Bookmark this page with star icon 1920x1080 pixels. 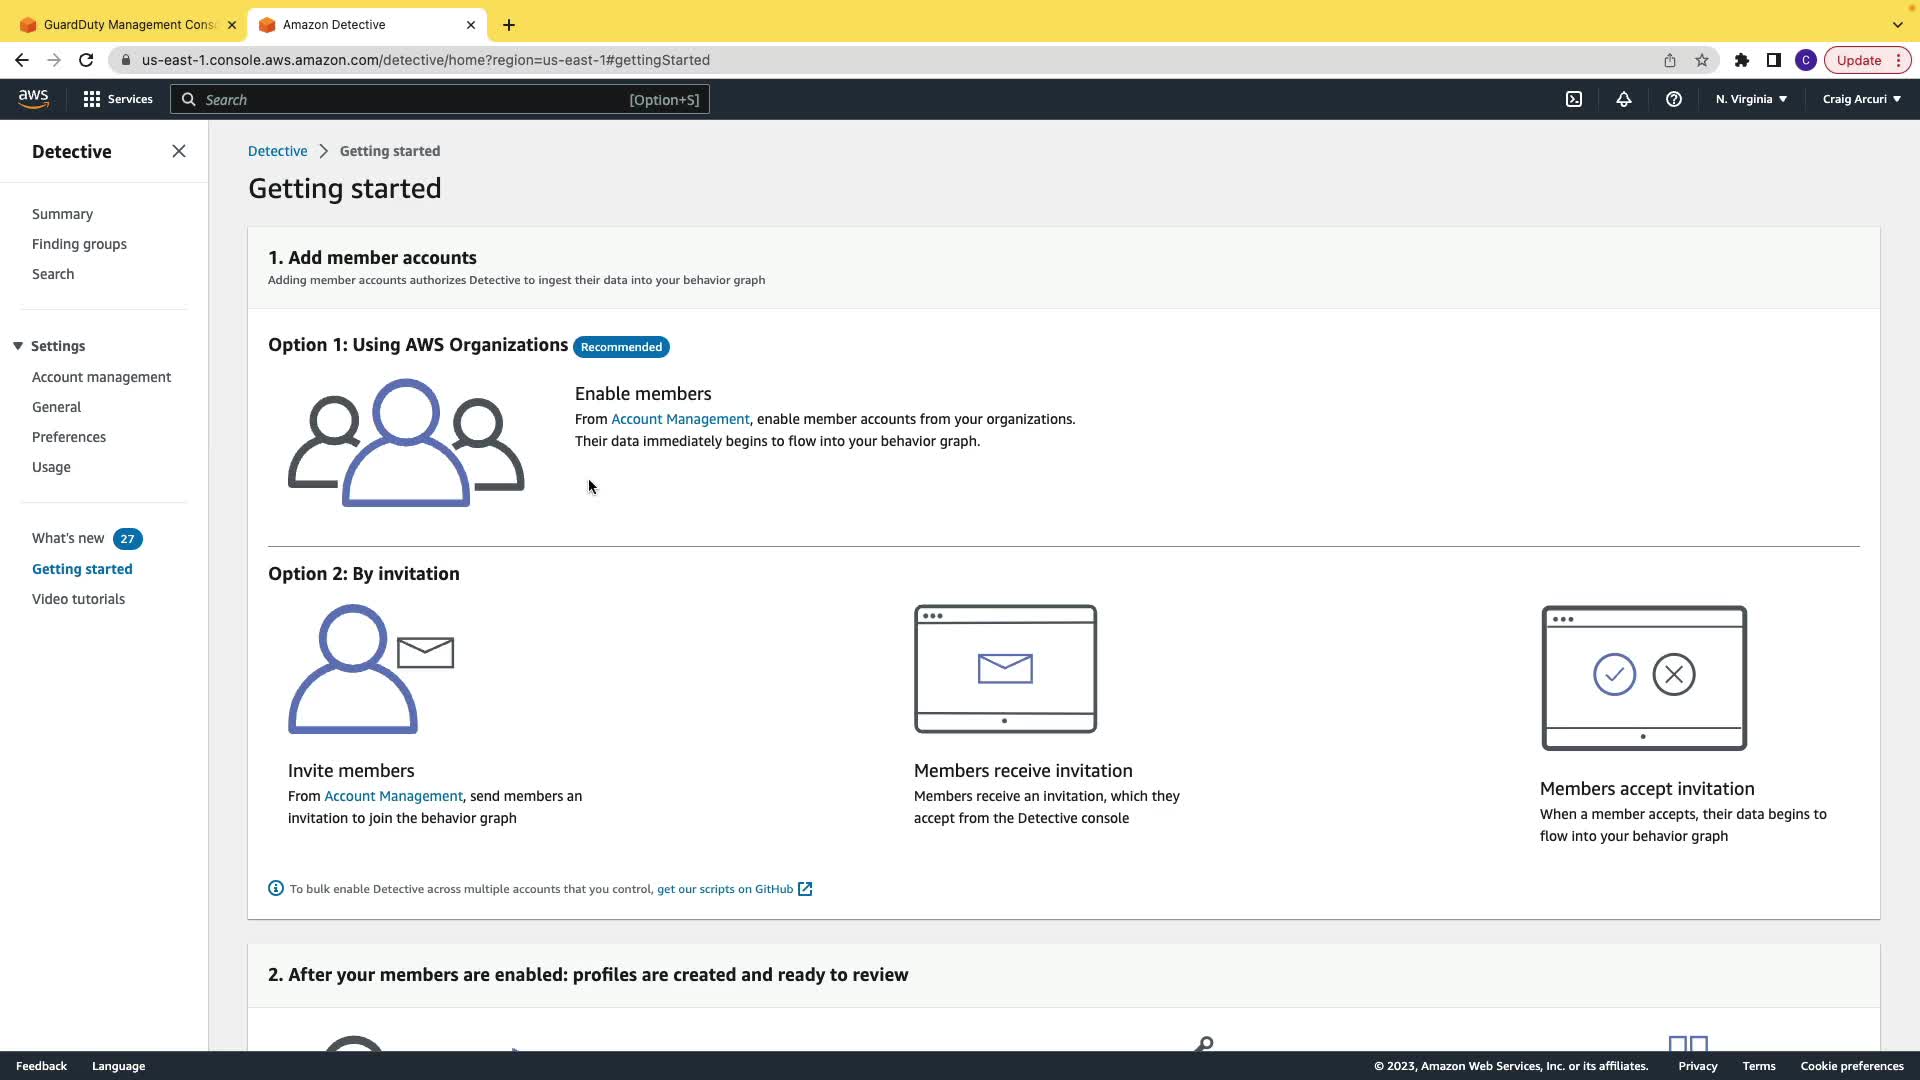[x=1702, y=60]
